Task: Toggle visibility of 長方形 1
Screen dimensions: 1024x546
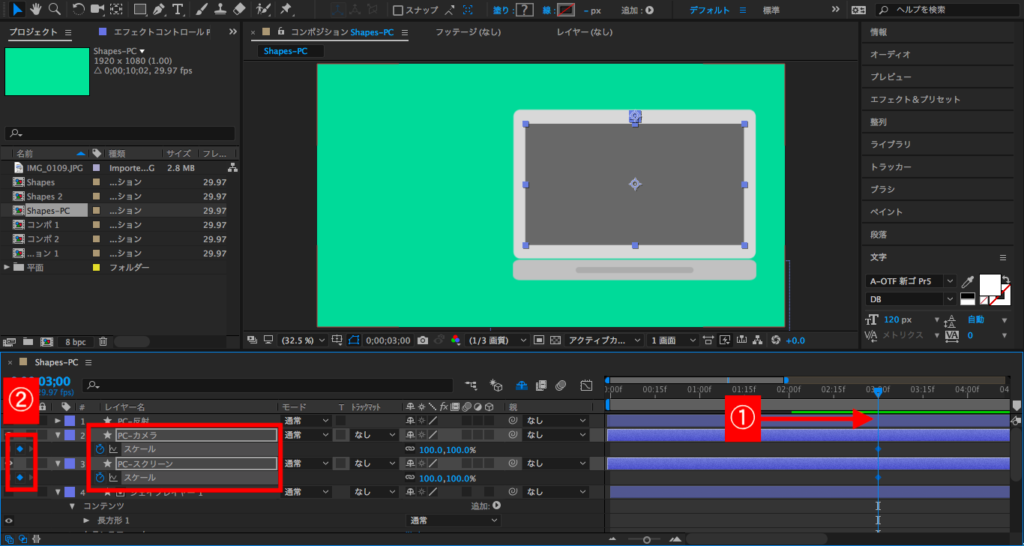Action: pos(10,520)
